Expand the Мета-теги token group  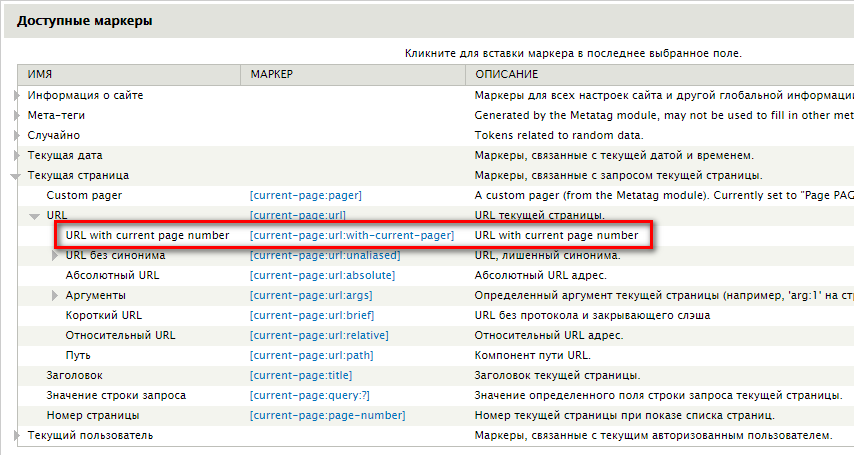point(17,115)
